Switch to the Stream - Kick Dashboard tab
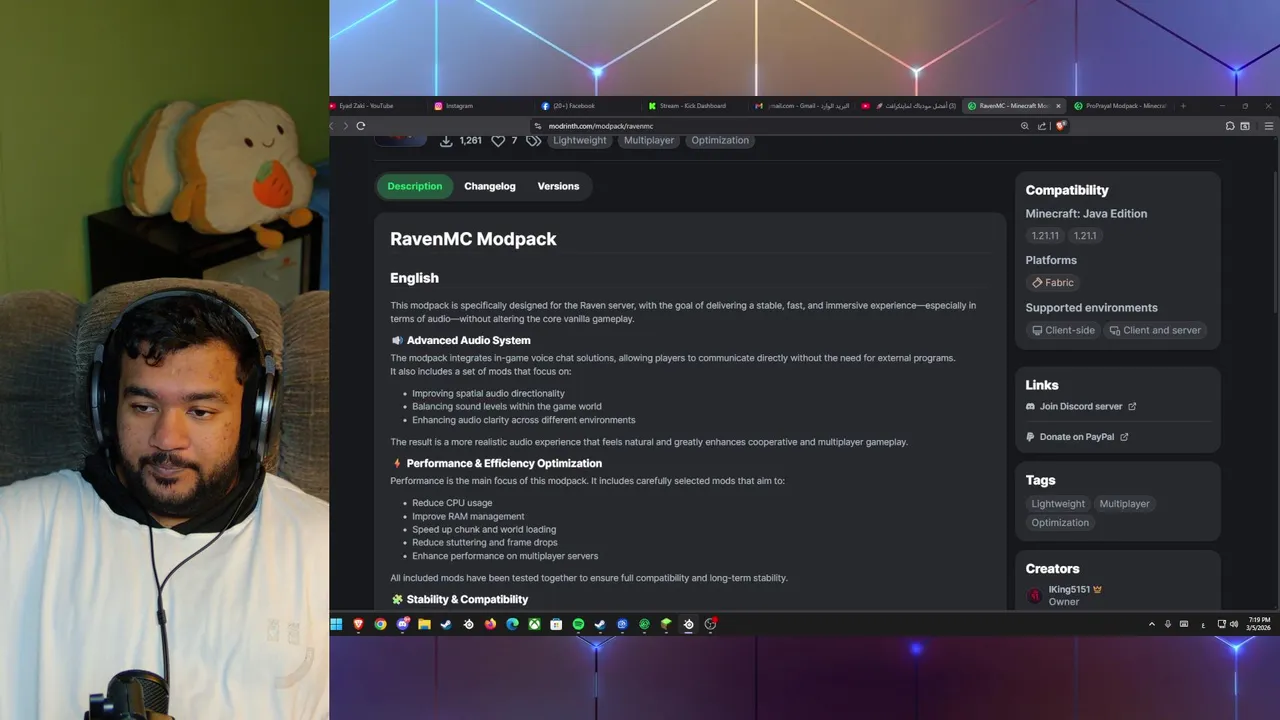Screen dimensions: 1280x720 (x=693, y=106)
